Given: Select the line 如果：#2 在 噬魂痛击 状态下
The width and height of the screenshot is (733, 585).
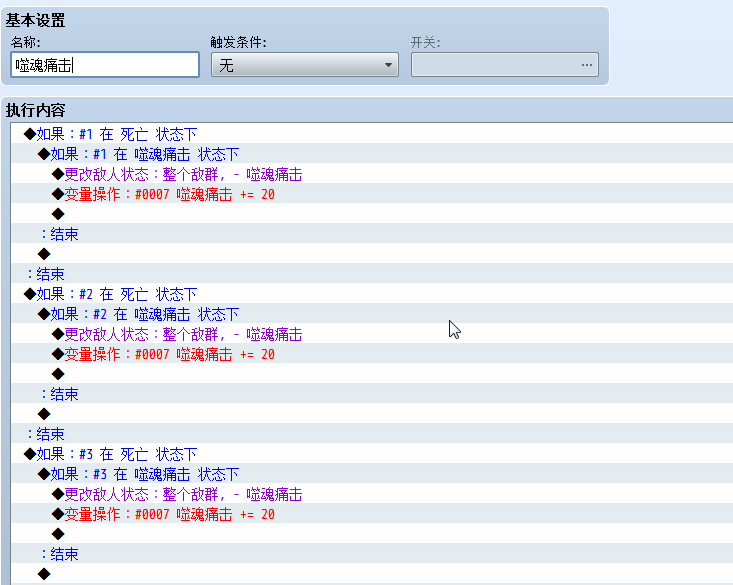Looking at the screenshot, I should tap(372, 314).
